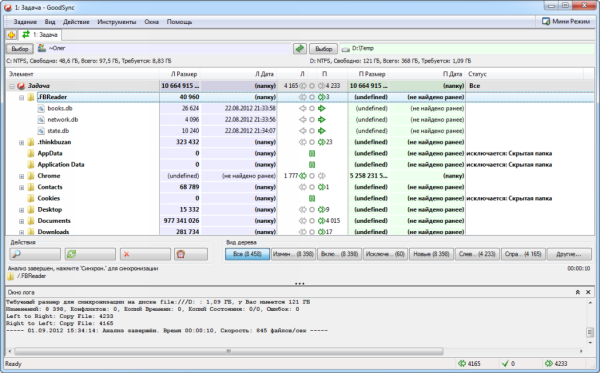
Task: Click the Auto alarm clock button
Action: coord(191,254)
